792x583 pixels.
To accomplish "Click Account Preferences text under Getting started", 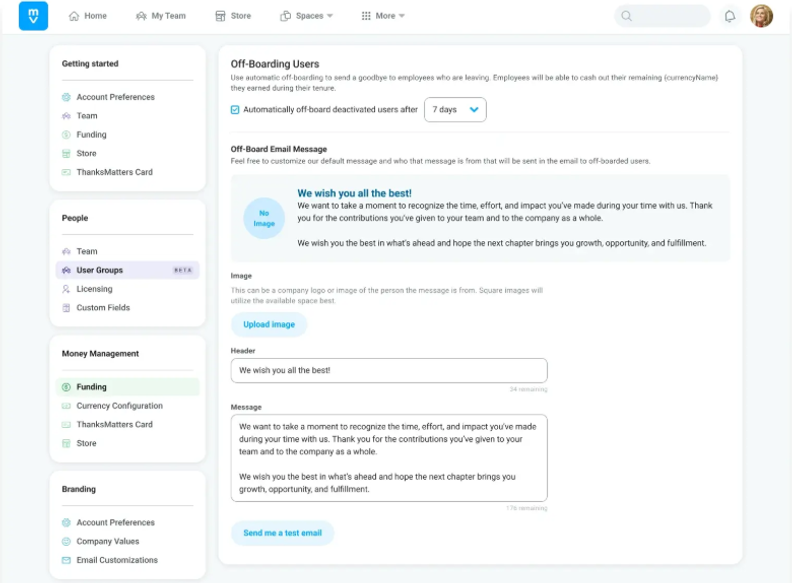I will pos(116,97).
